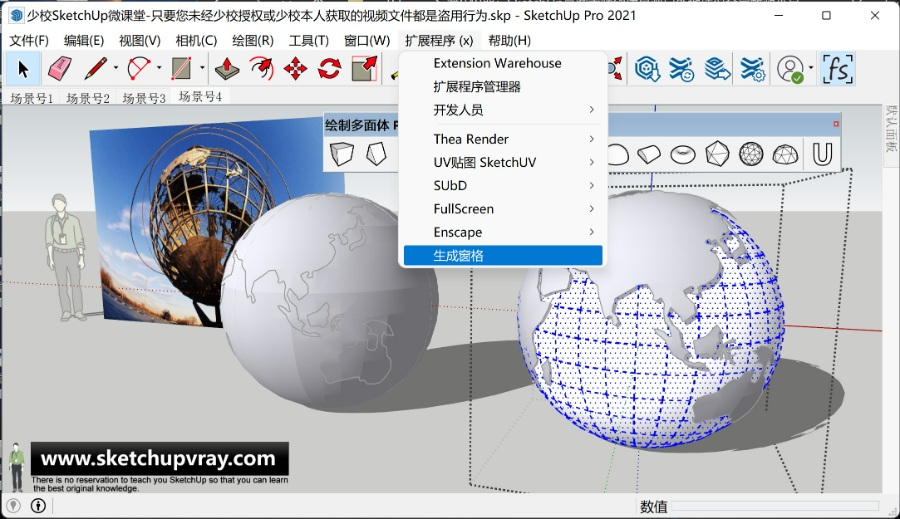Click the Trimble Connect sync icon
The height and width of the screenshot is (519, 900).
pyautogui.click(x=682, y=69)
